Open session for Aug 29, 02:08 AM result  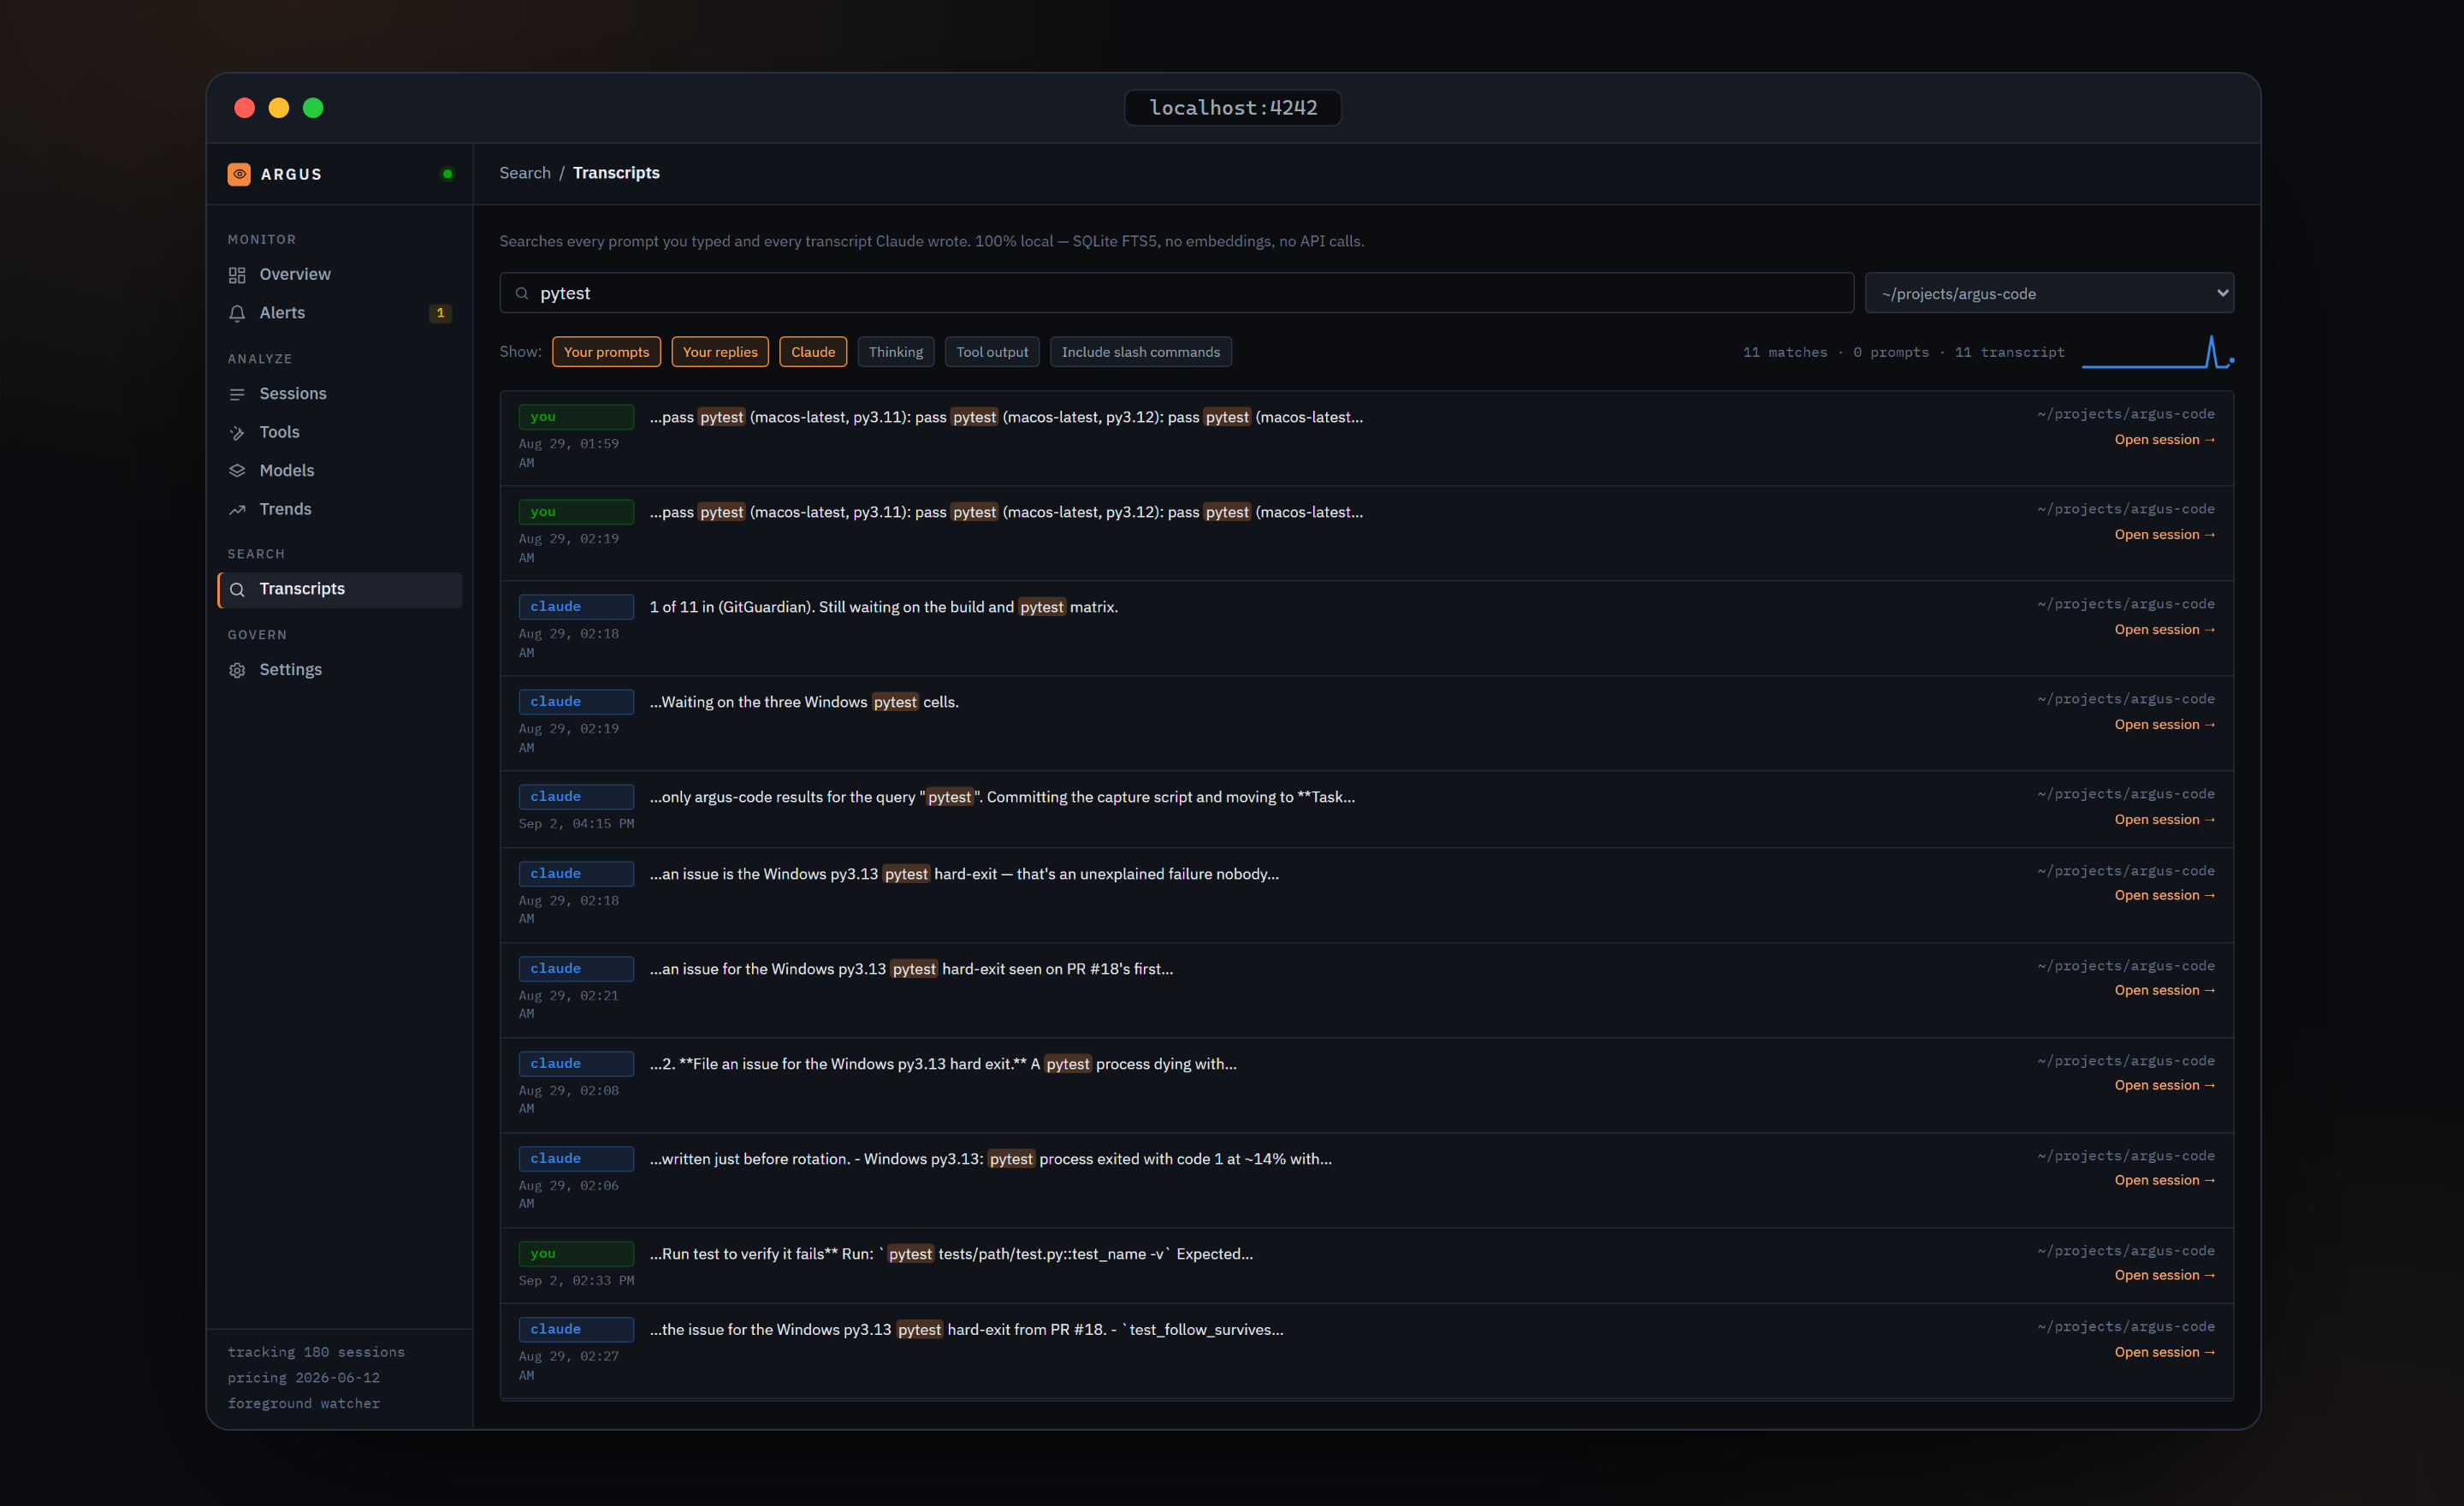pyautogui.click(x=2164, y=1086)
